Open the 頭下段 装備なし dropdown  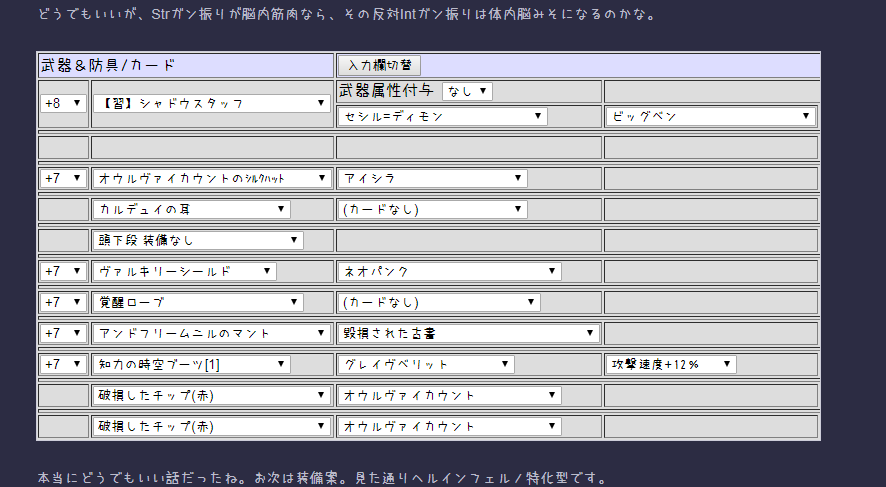(198, 241)
